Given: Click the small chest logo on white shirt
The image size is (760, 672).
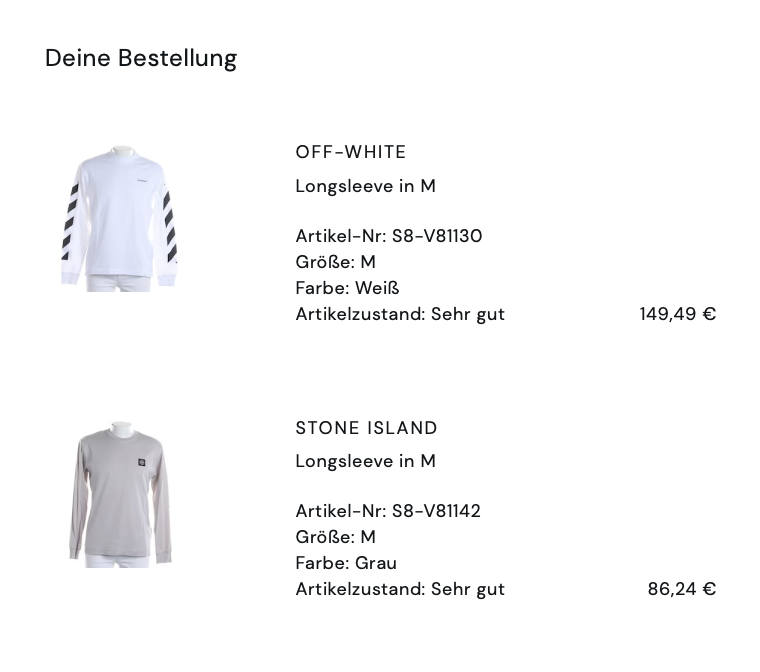Looking at the screenshot, I should 143,182.
